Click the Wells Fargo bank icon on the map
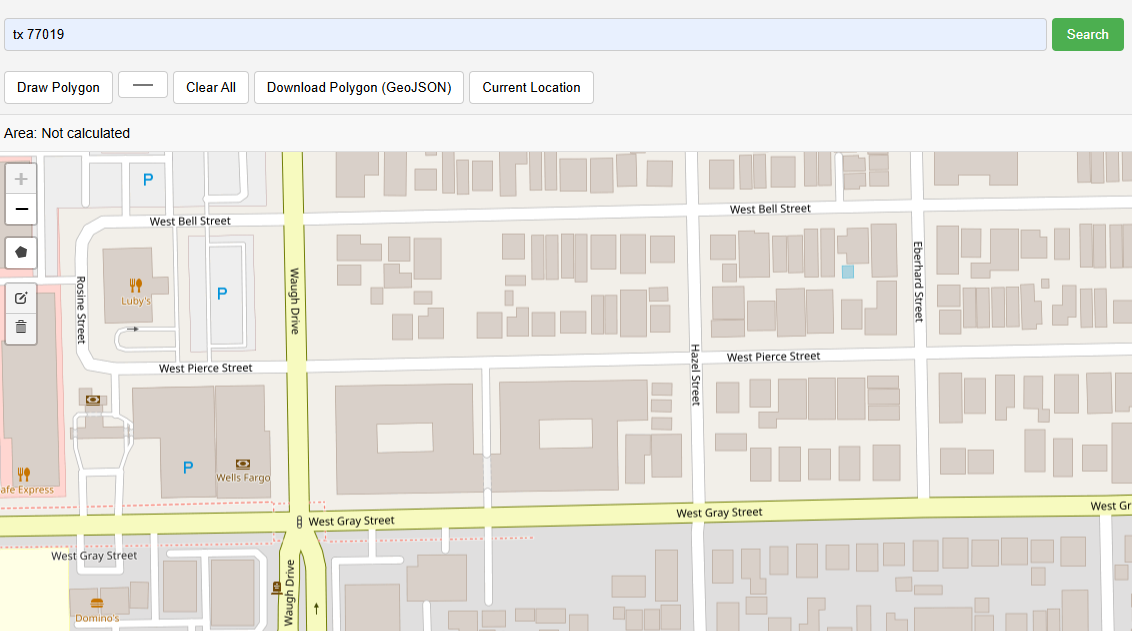Screen dimensions: 1132x631 (x=242, y=463)
